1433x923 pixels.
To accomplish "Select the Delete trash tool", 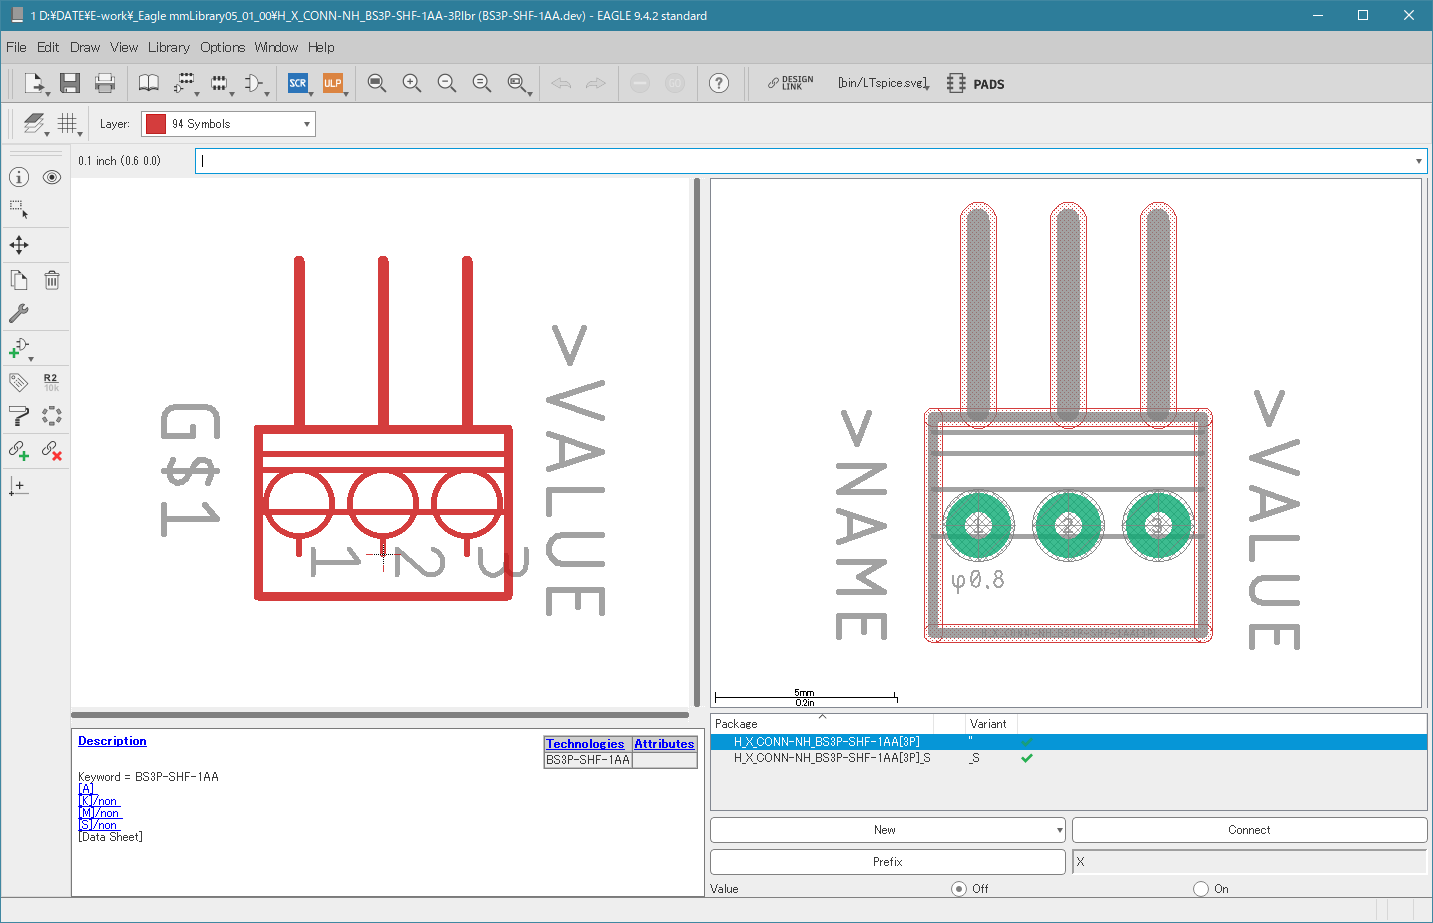I will pos(52,280).
